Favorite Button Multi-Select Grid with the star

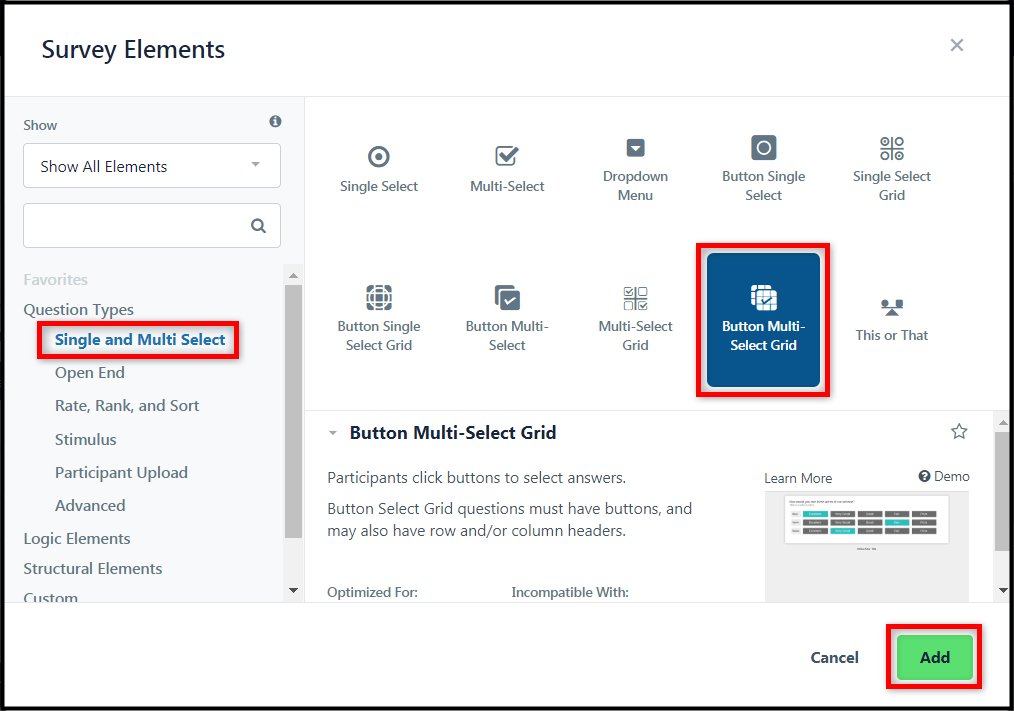pos(959,432)
